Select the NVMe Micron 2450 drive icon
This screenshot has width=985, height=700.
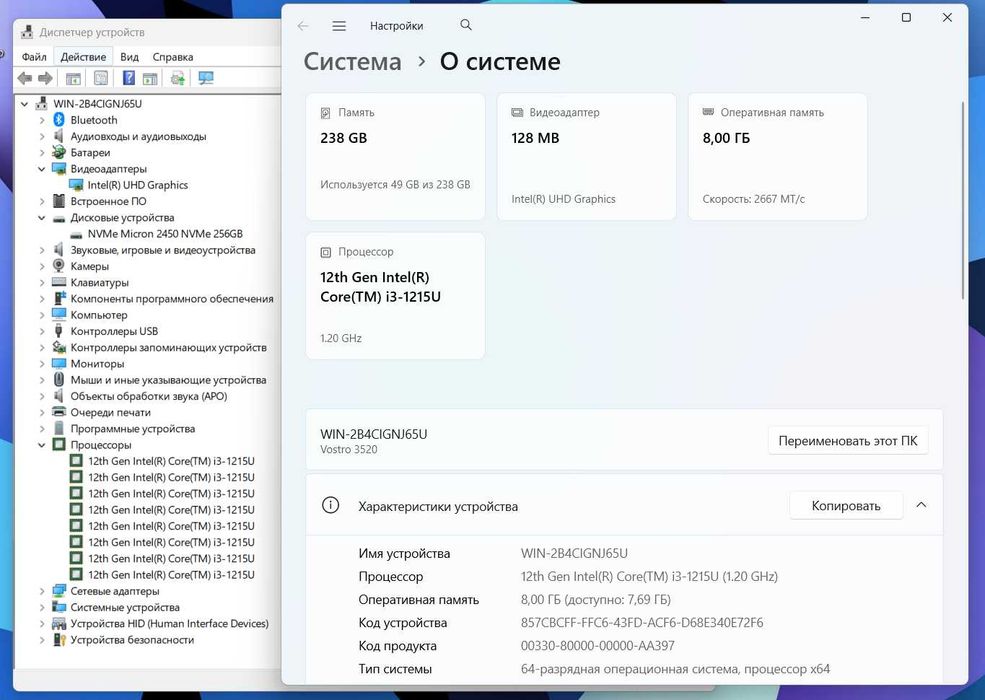(76, 234)
